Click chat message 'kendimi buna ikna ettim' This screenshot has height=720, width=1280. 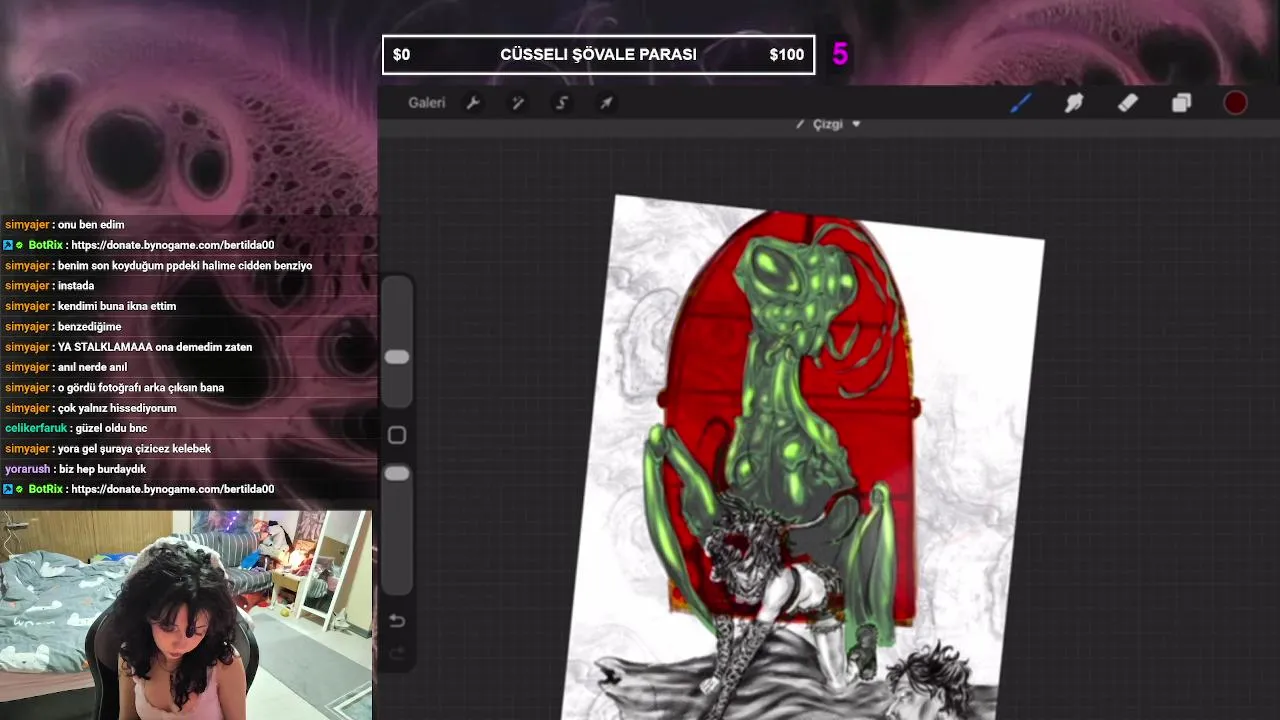point(117,306)
